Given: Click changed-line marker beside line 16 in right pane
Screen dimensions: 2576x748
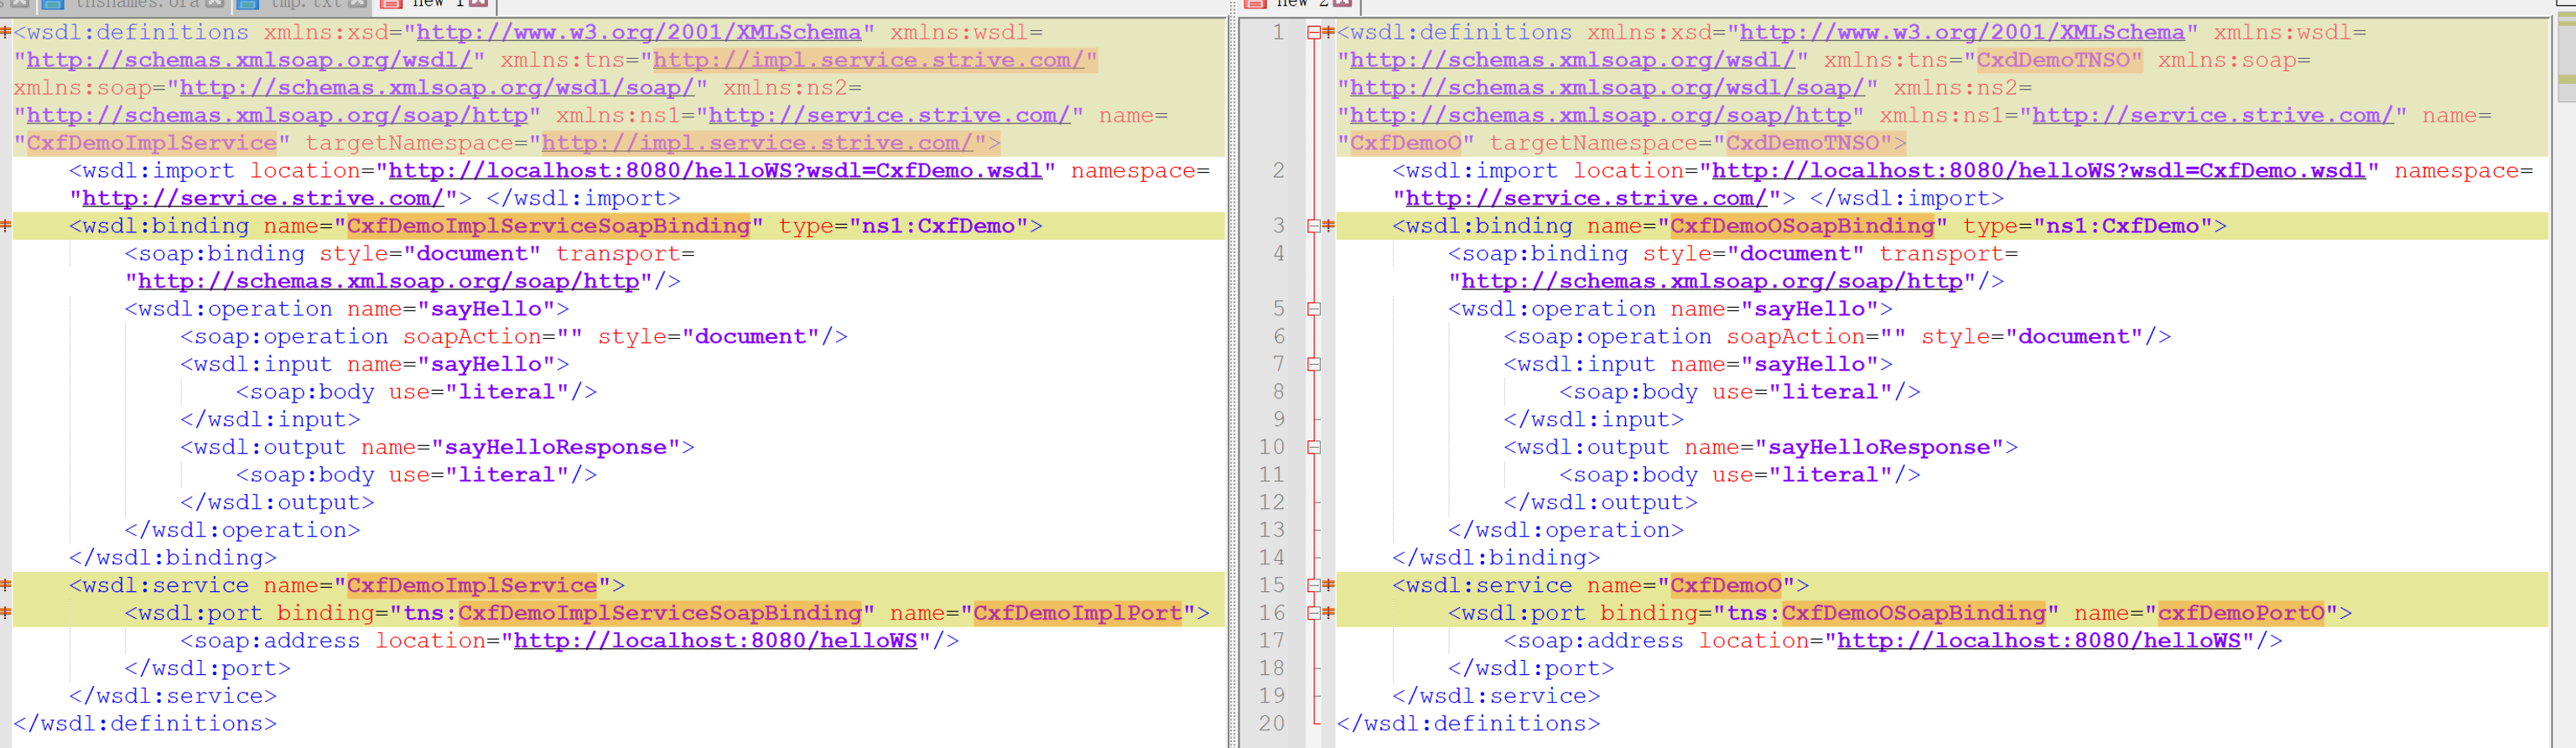Looking at the screenshot, I should click(x=1329, y=613).
